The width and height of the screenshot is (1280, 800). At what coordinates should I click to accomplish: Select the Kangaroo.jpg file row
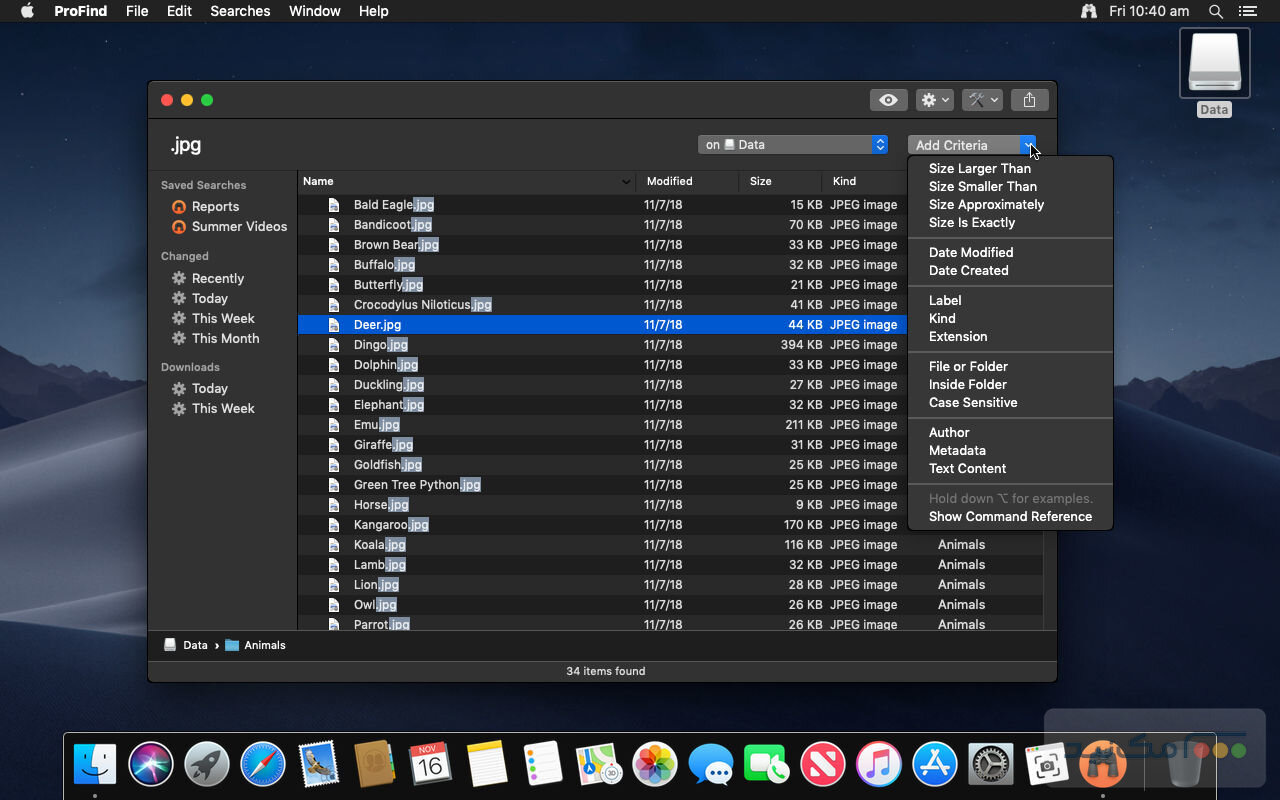[390, 525]
